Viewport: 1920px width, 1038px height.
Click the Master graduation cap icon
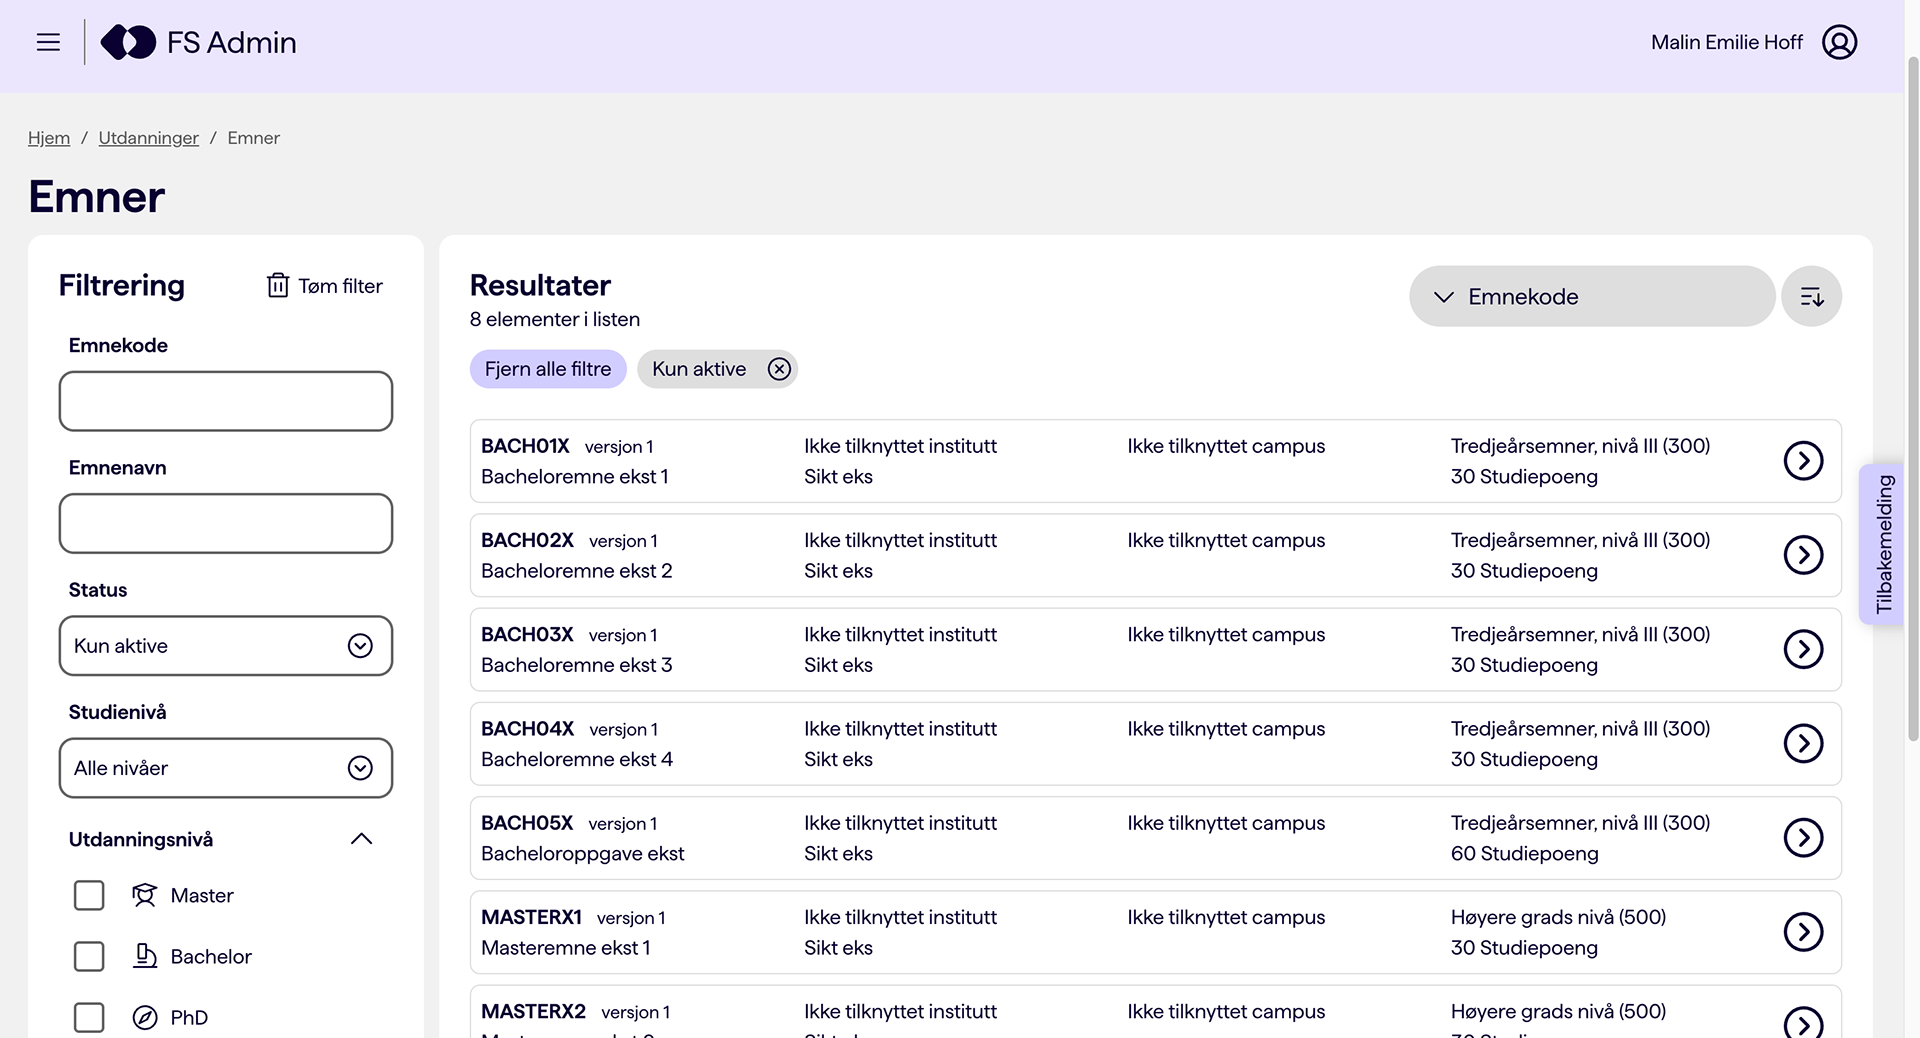pos(145,895)
